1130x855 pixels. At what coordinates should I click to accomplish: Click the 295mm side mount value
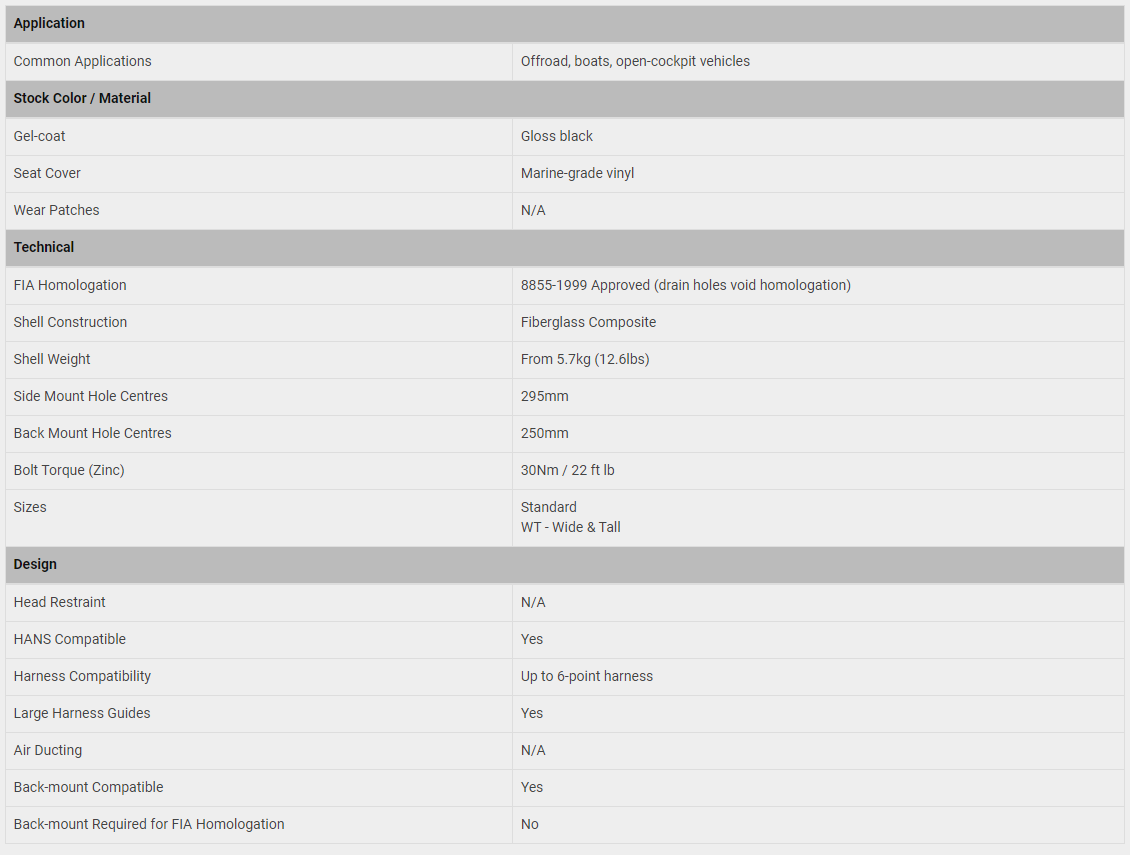[544, 397]
